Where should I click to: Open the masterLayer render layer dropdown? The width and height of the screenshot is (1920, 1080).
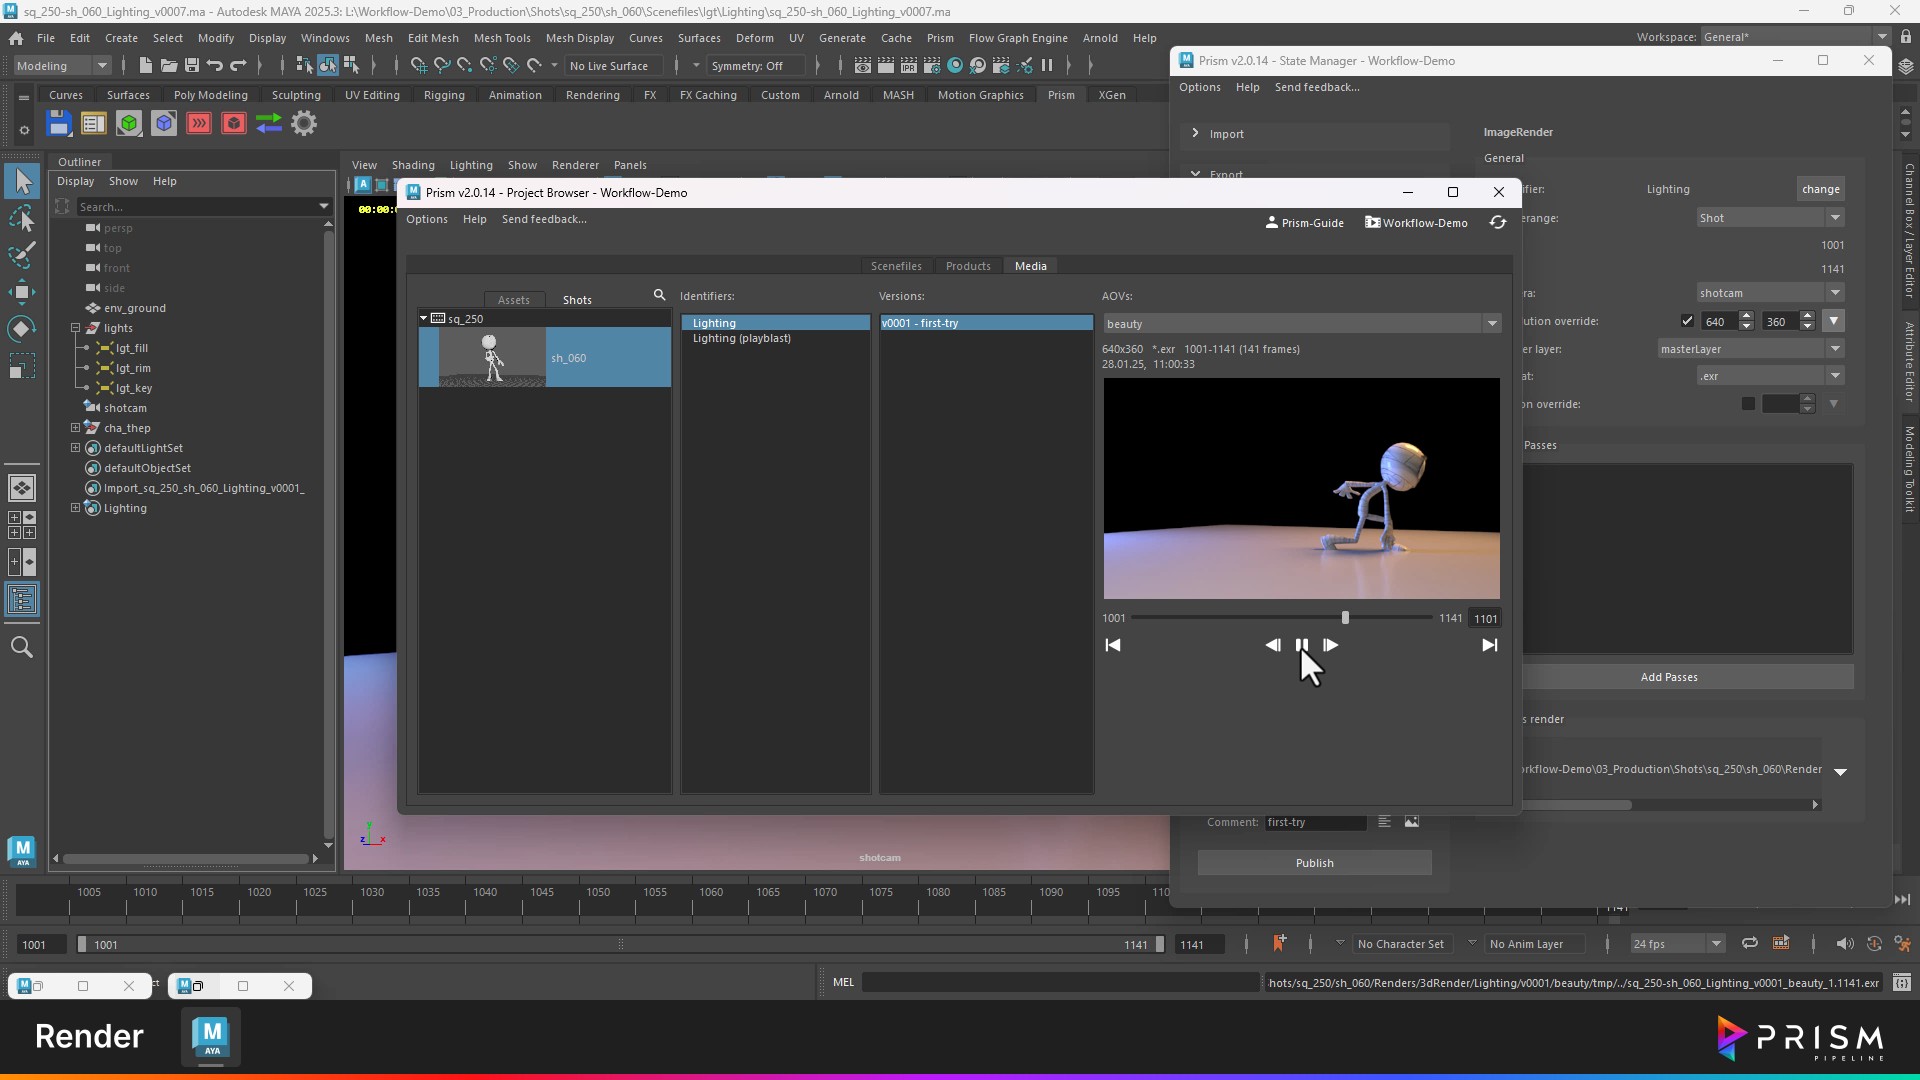pos(1751,349)
